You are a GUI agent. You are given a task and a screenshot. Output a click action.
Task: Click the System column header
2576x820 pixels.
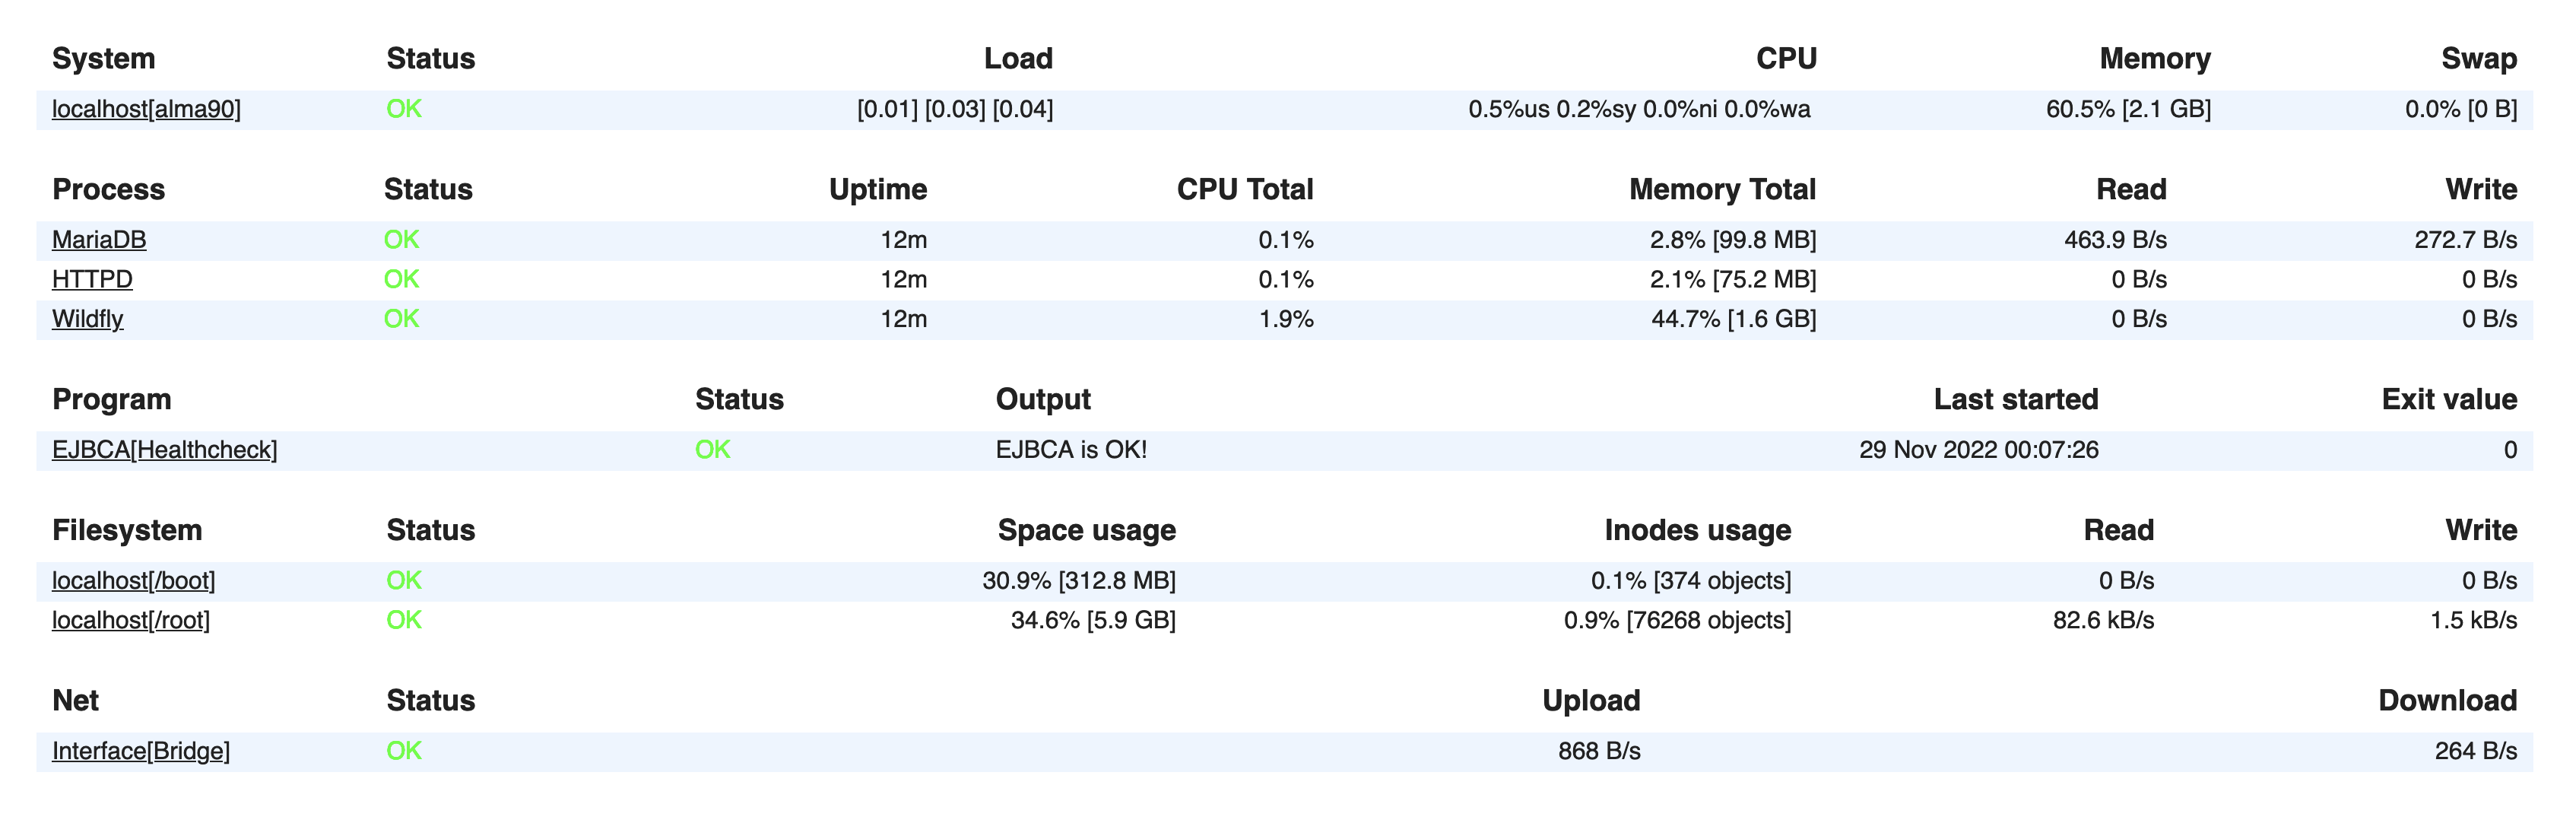[x=103, y=59]
